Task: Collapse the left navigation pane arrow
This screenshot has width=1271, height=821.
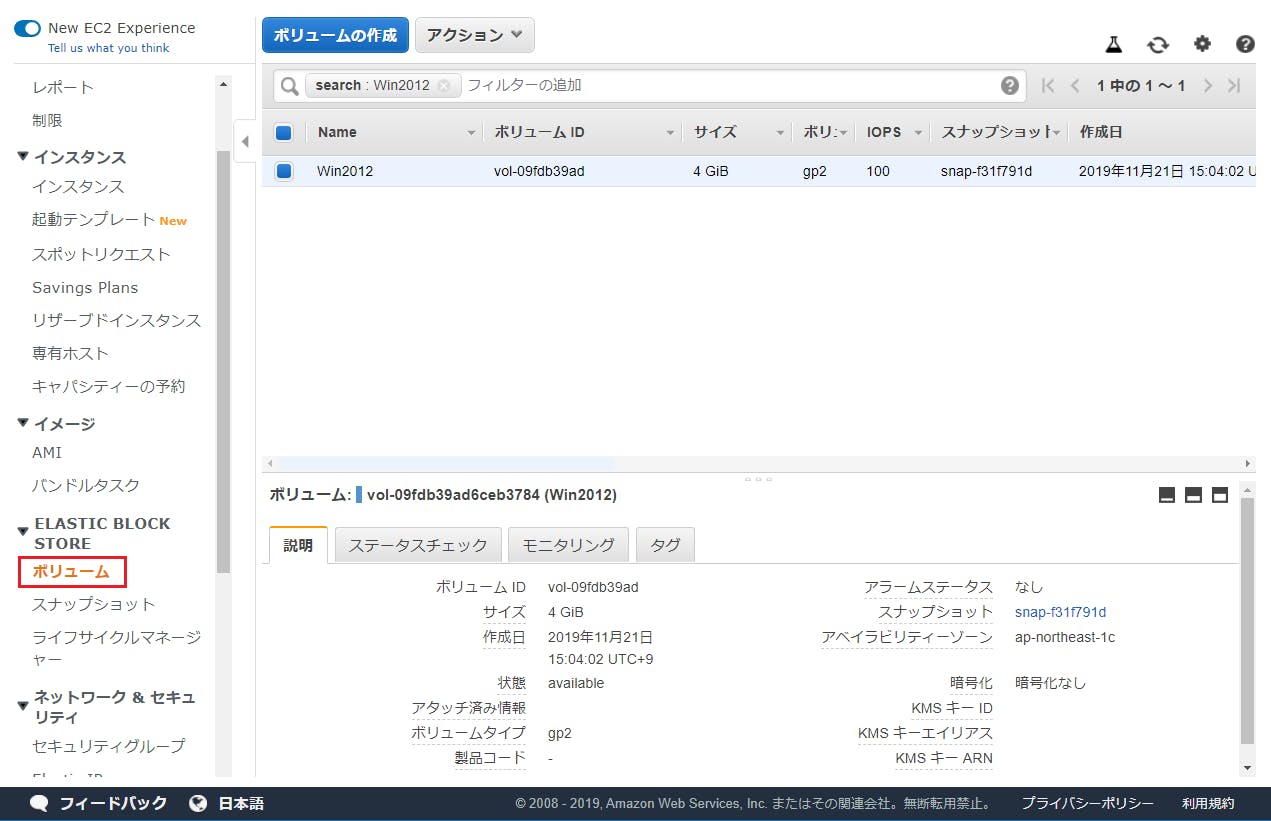Action: 245,141
